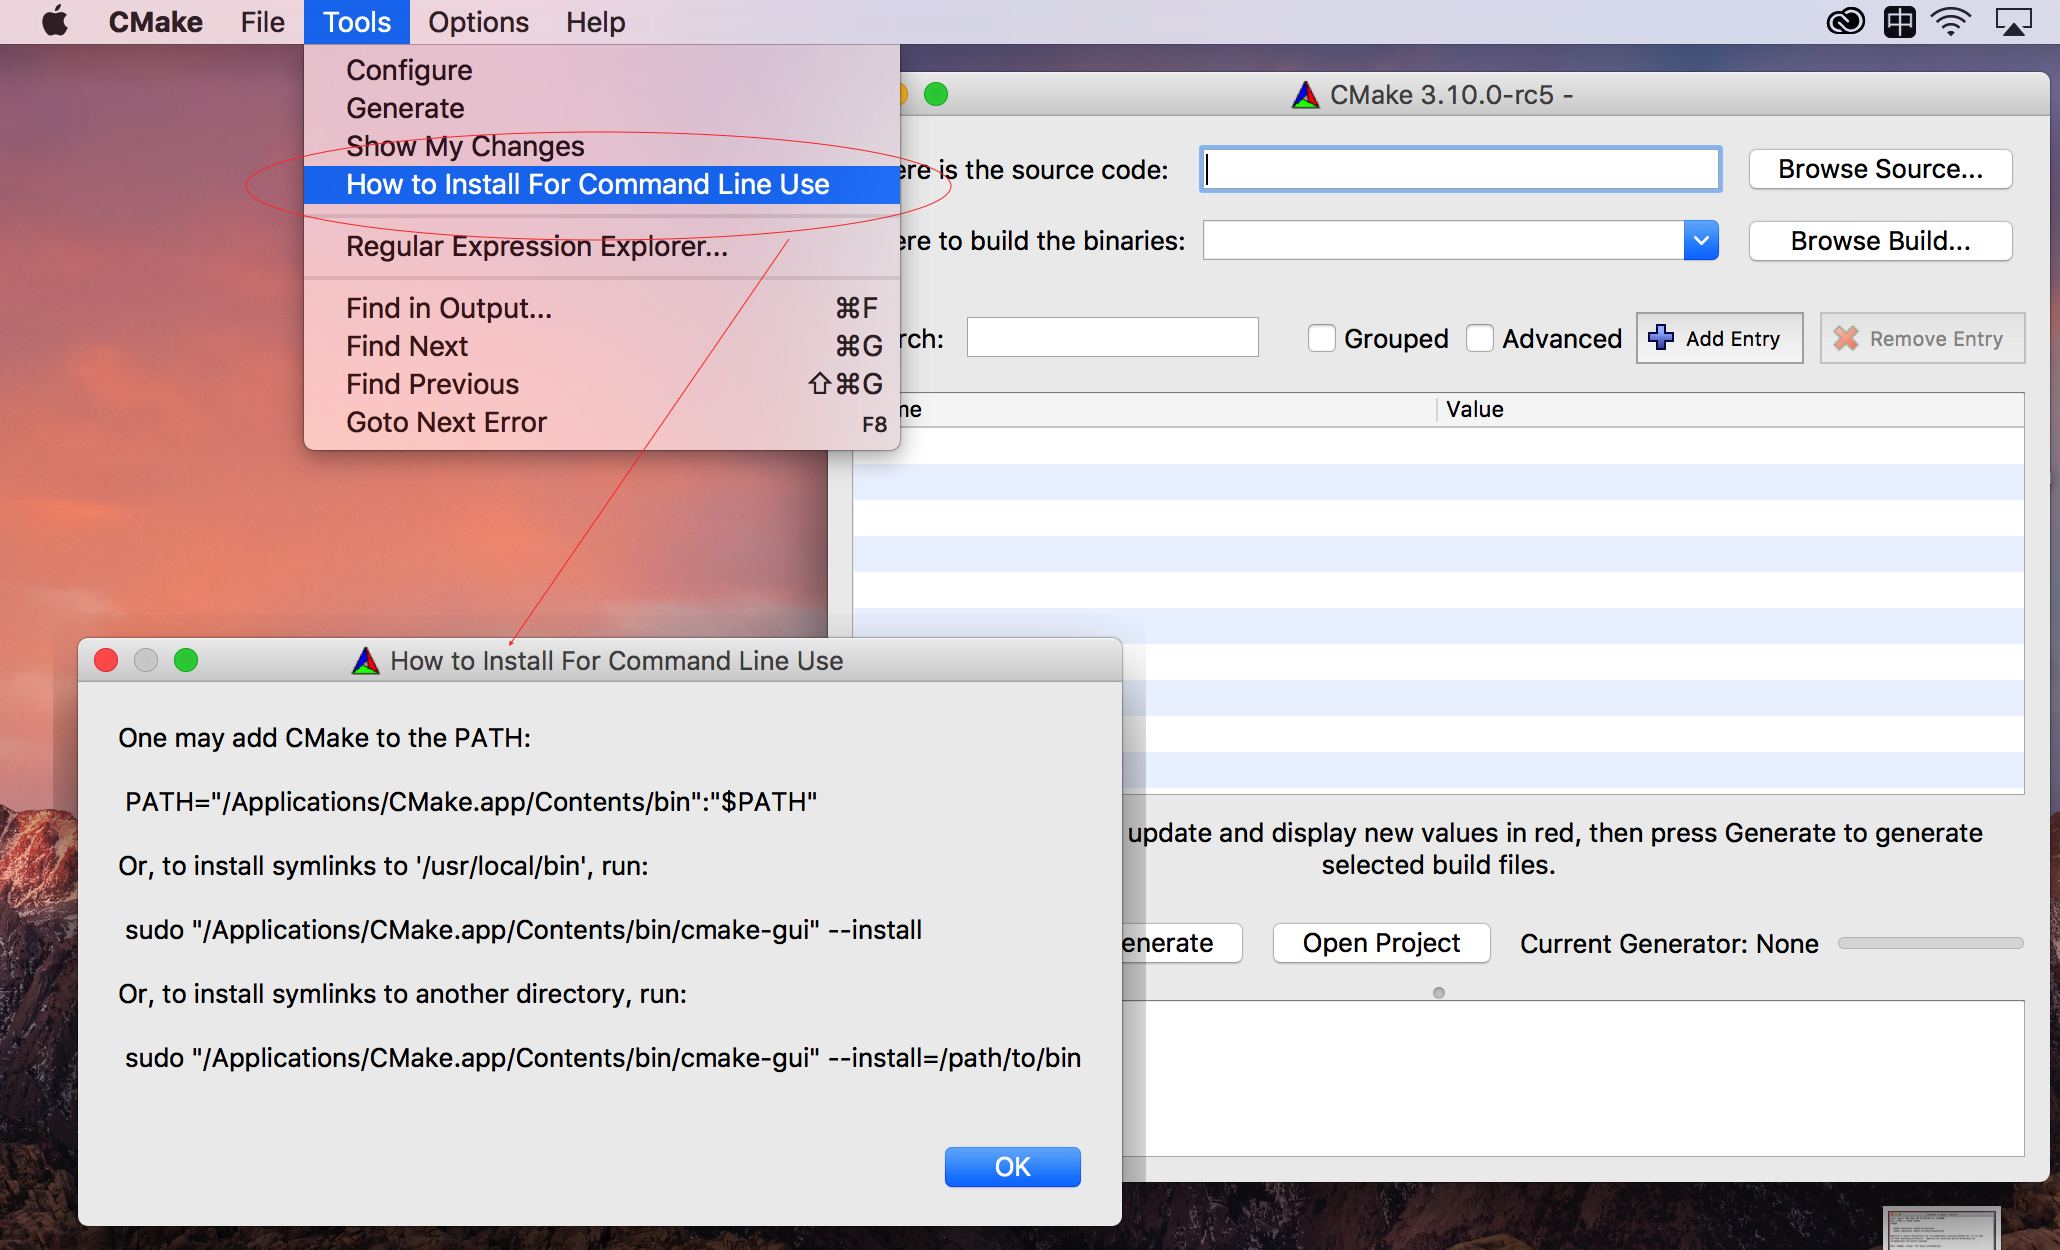Click the CMake logo in dialog title bar
The image size is (2060, 1250).
tap(359, 662)
